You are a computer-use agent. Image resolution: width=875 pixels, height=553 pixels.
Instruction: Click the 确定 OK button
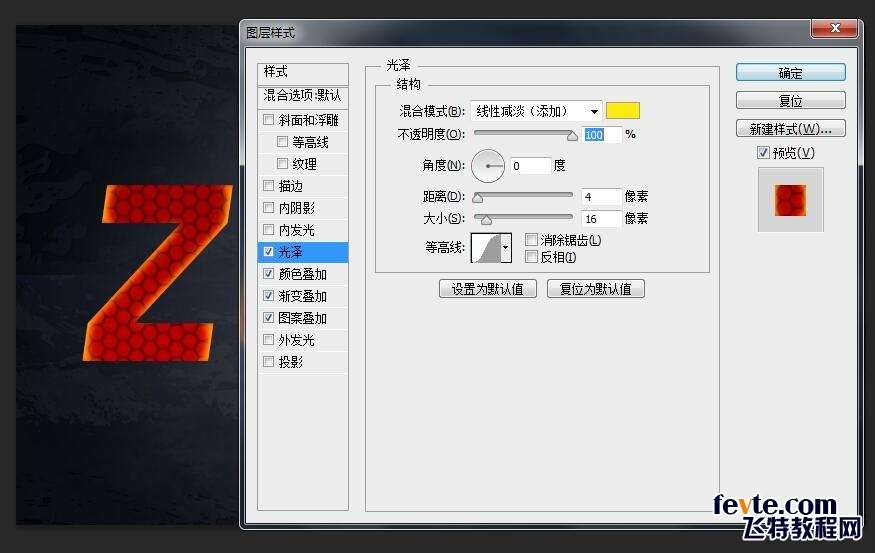(x=791, y=73)
